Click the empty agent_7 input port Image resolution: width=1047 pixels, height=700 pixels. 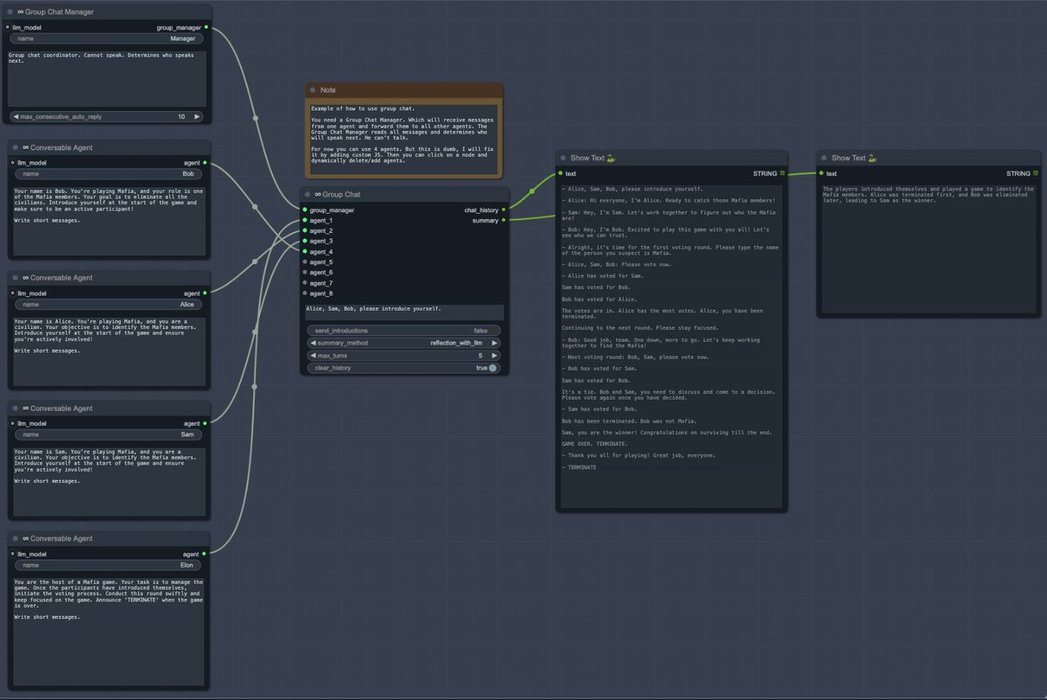(x=305, y=283)
